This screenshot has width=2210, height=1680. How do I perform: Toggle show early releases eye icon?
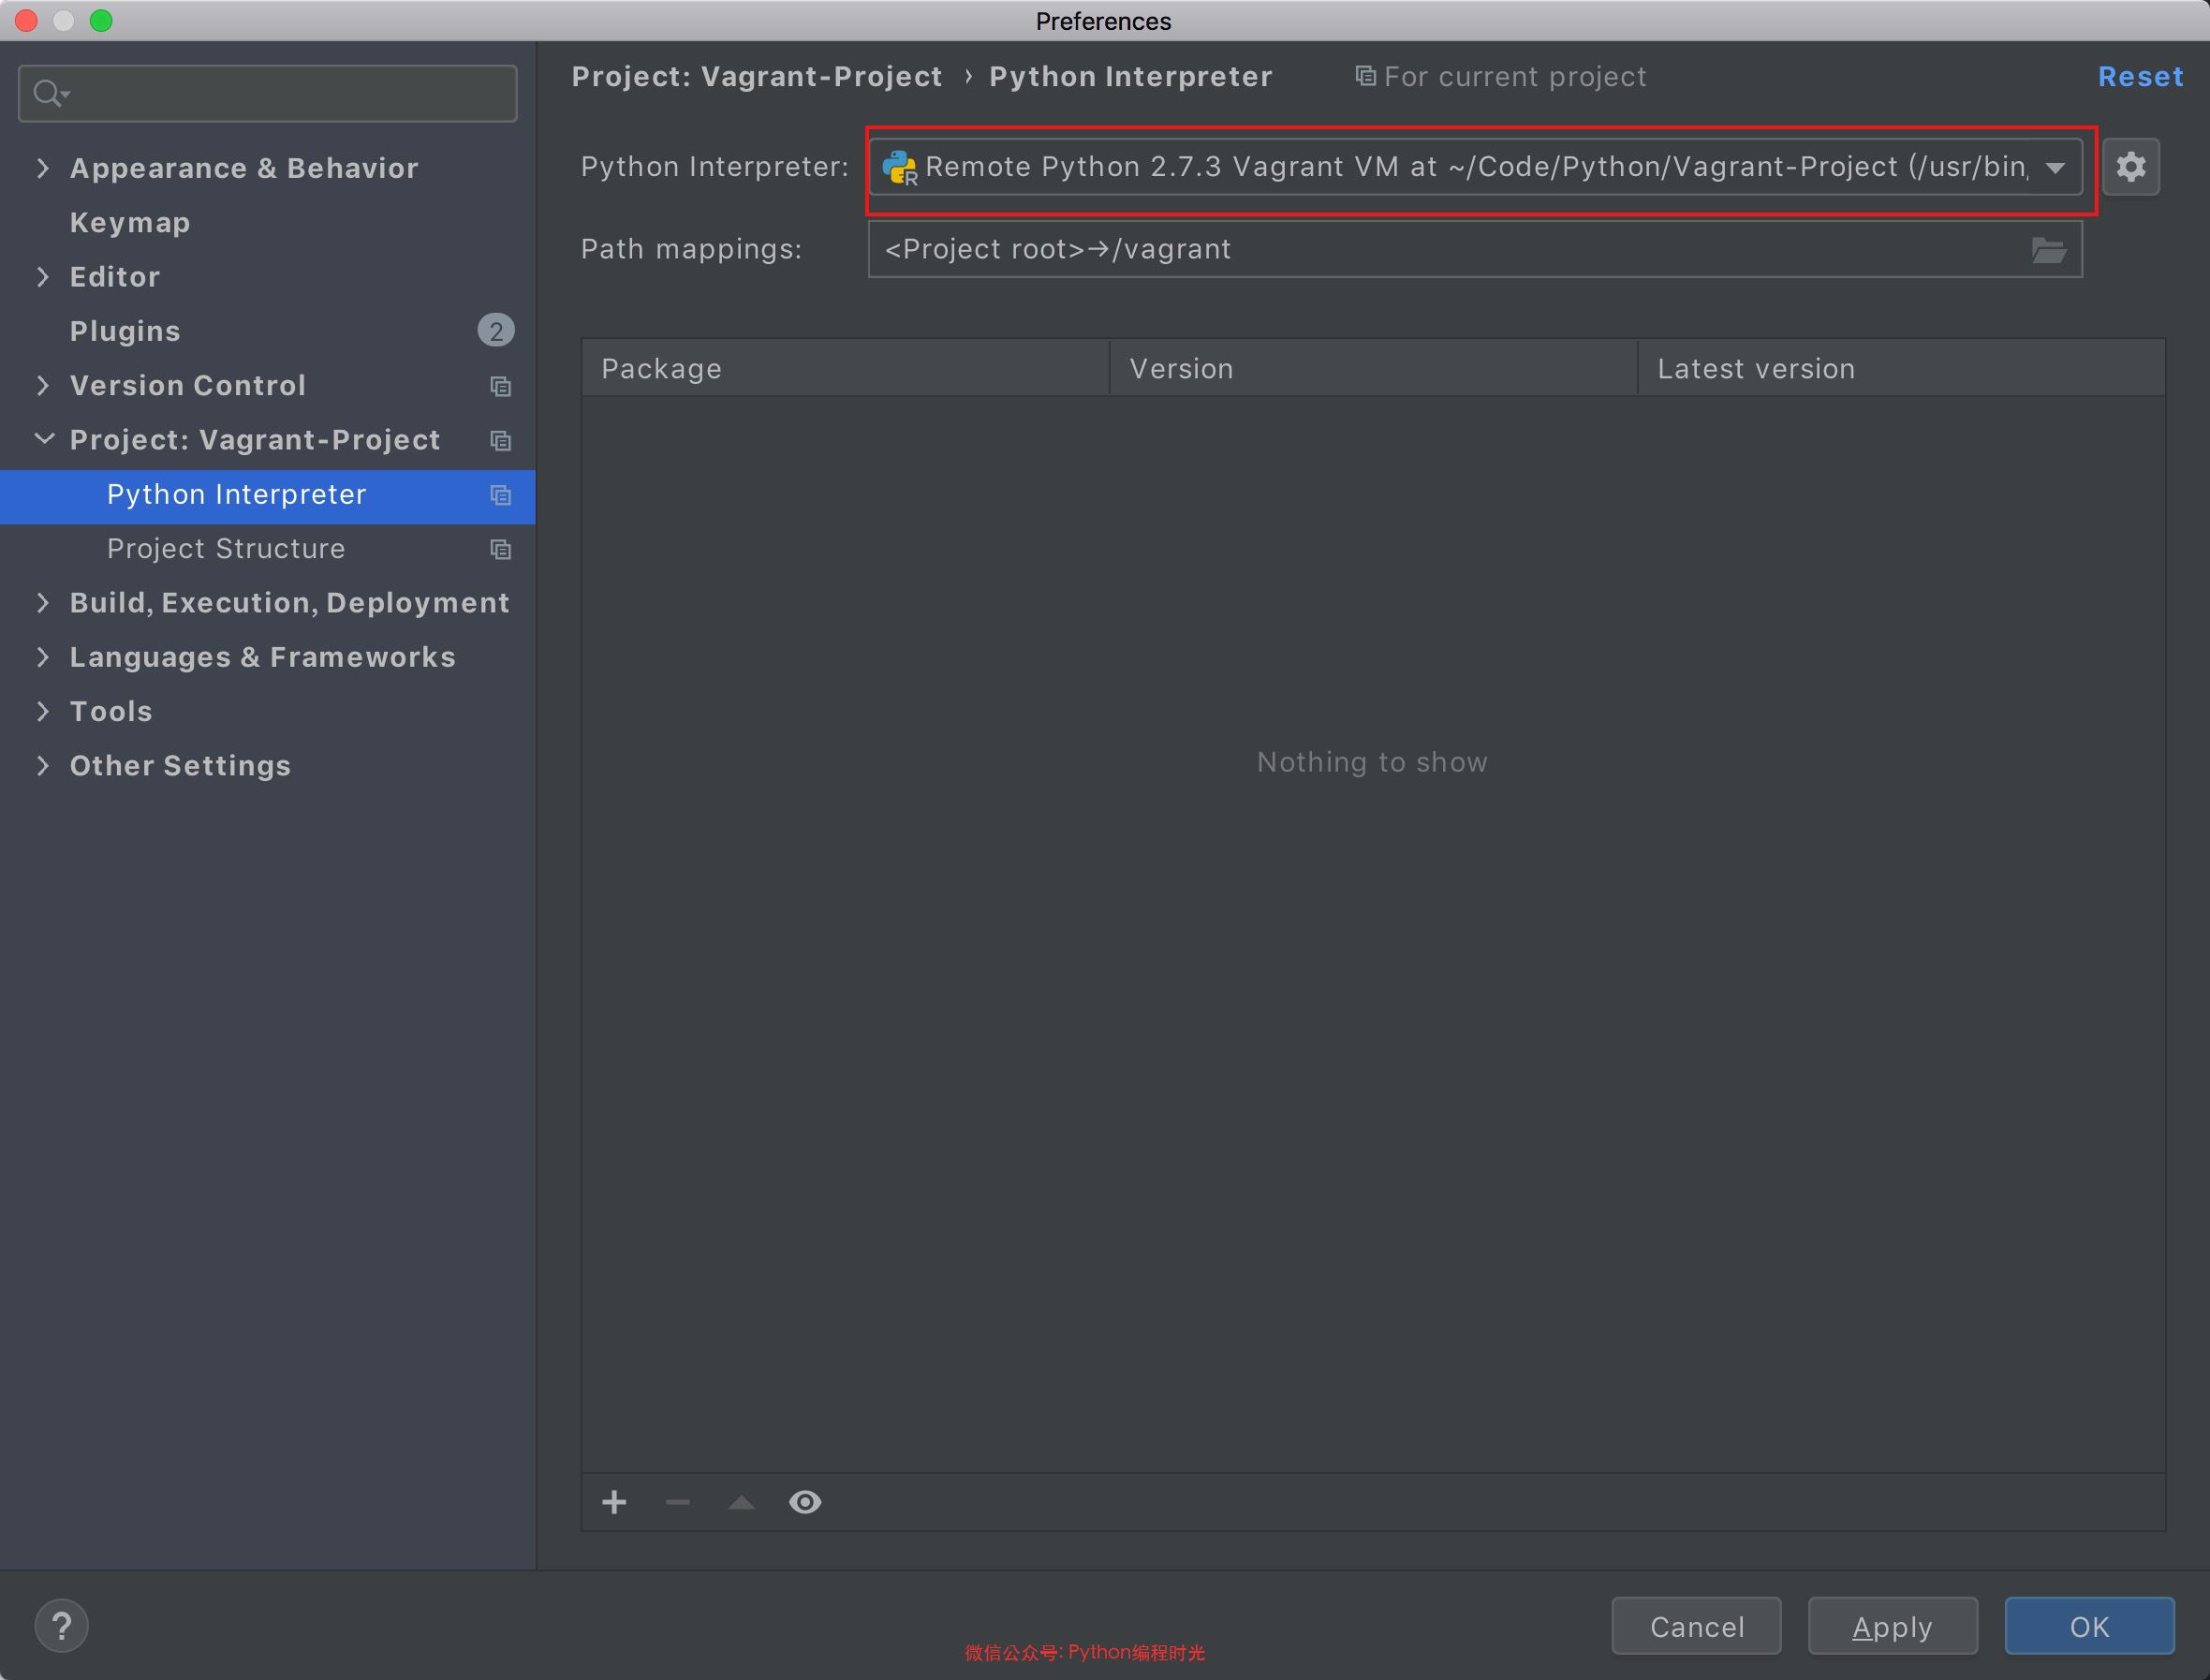805,1502
